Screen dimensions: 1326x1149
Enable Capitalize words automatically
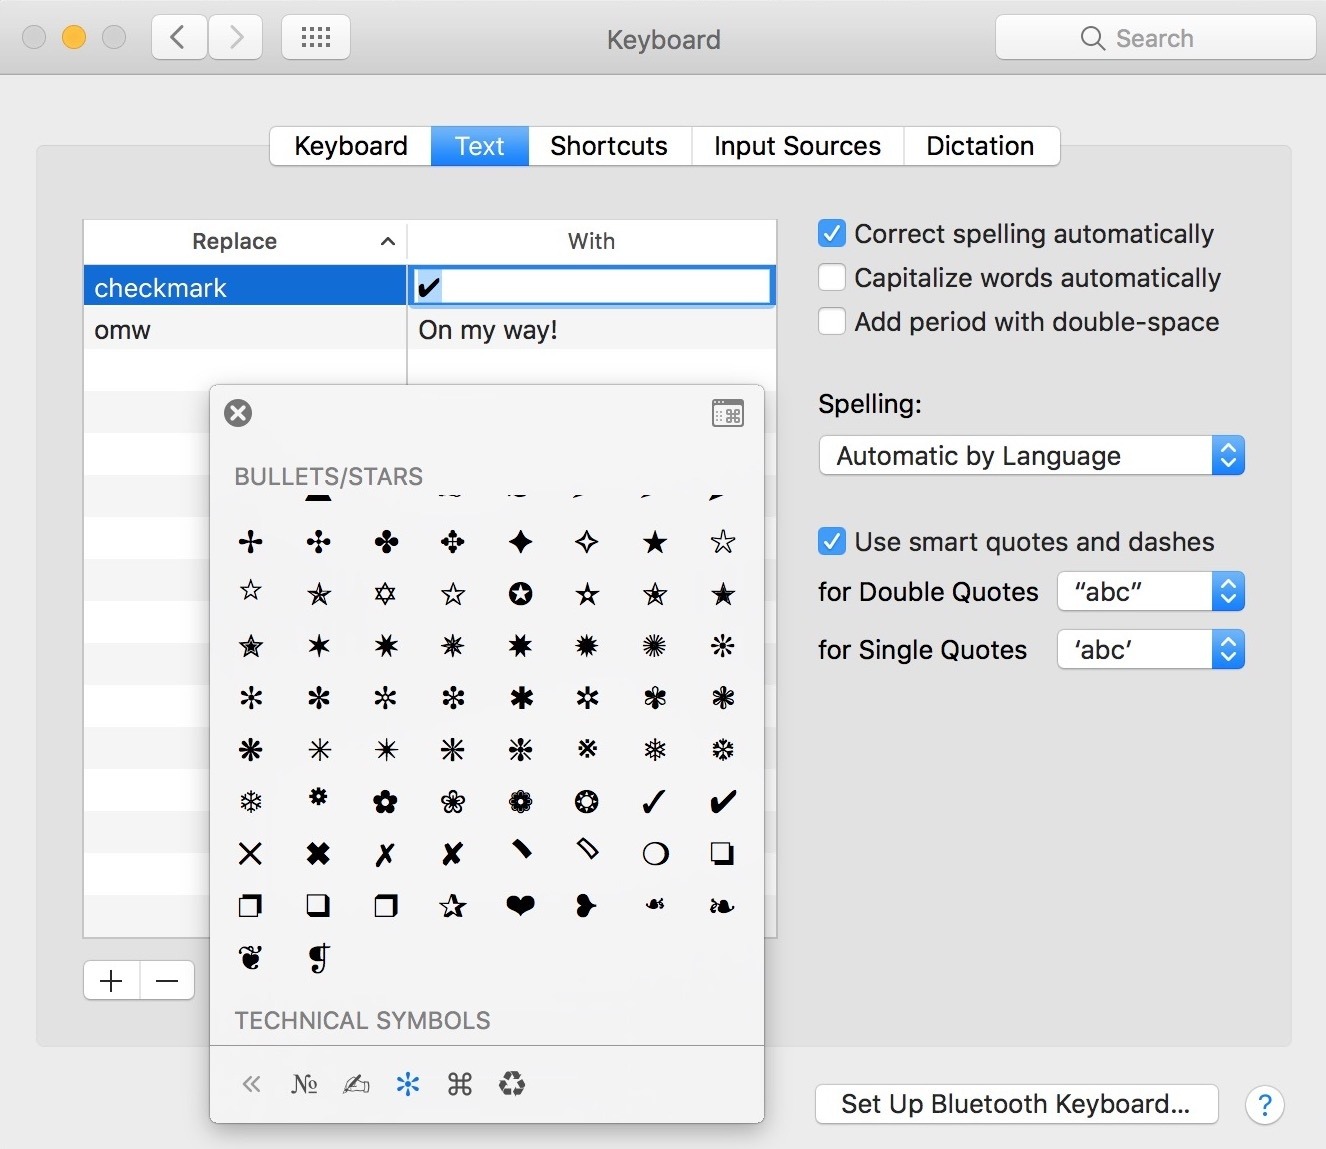(x=832, y=278)
